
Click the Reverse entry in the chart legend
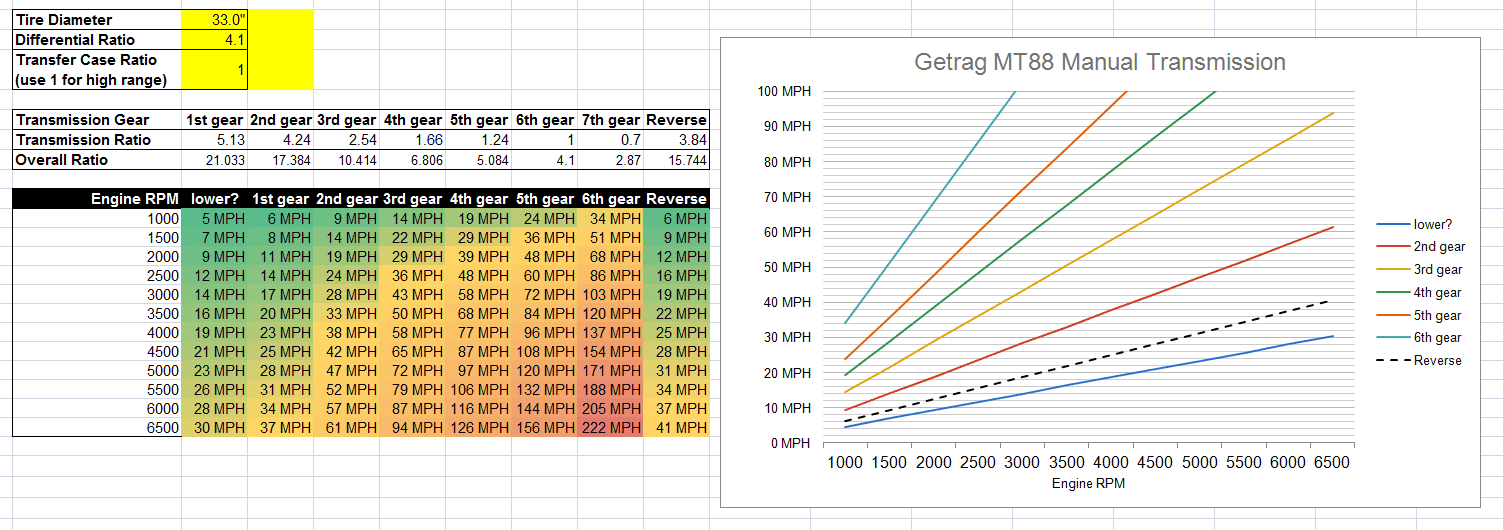pos(1437,360)
